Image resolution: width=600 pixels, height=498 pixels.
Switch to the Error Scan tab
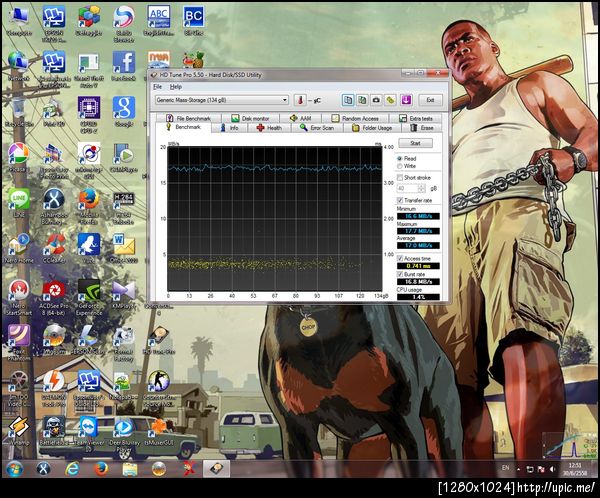317,128
